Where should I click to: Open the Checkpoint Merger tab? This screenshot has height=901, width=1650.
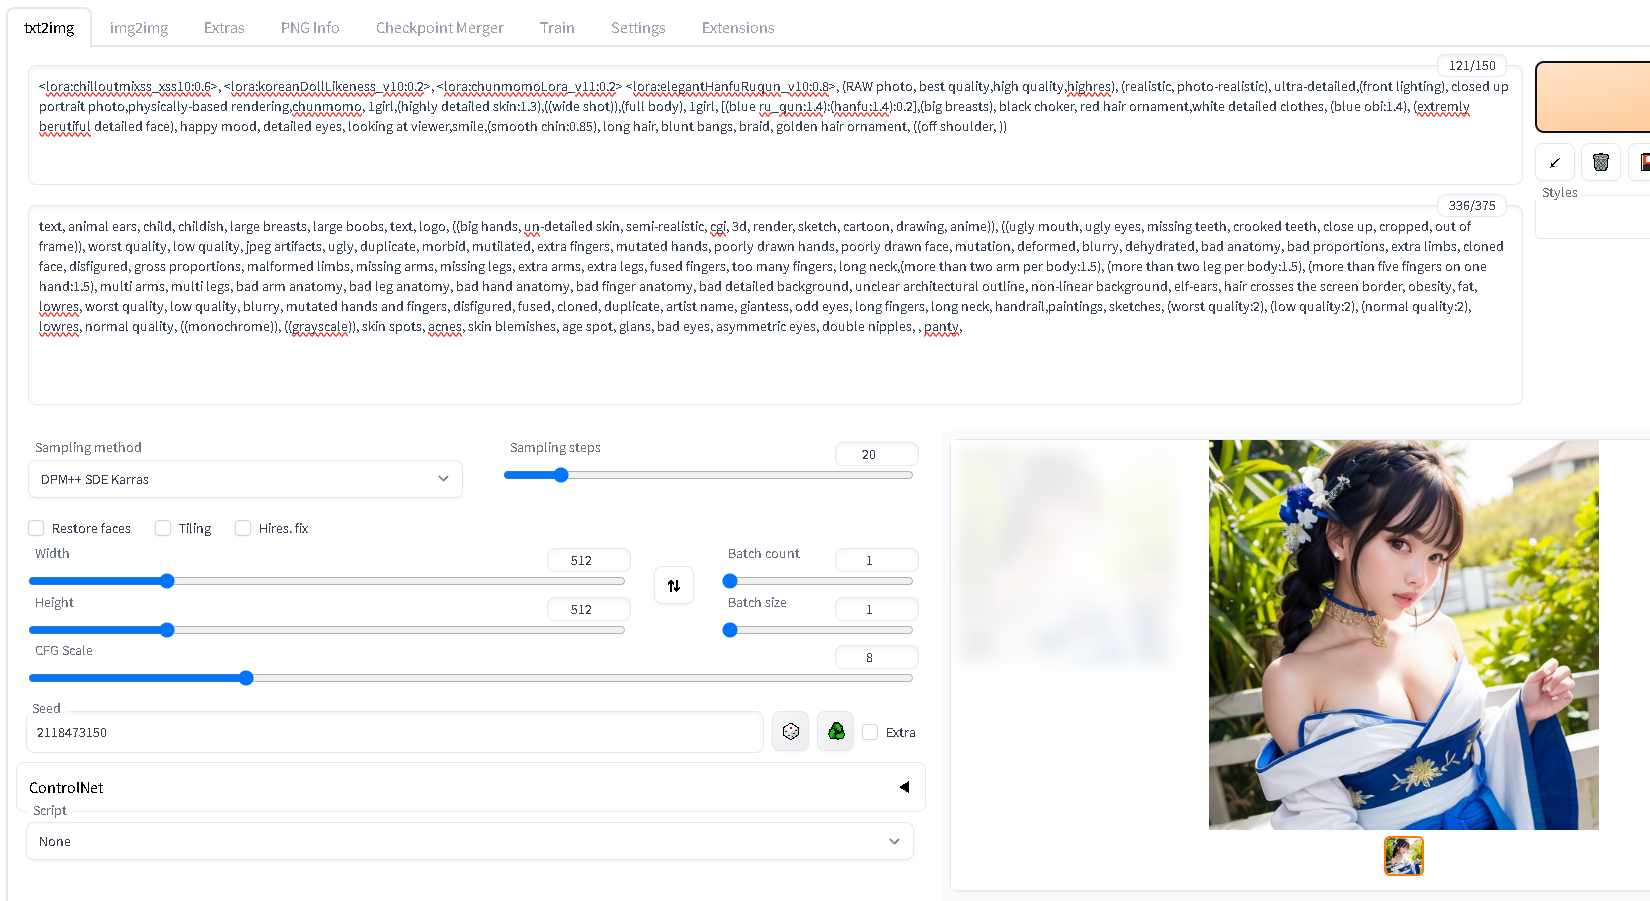click(440, 28)
